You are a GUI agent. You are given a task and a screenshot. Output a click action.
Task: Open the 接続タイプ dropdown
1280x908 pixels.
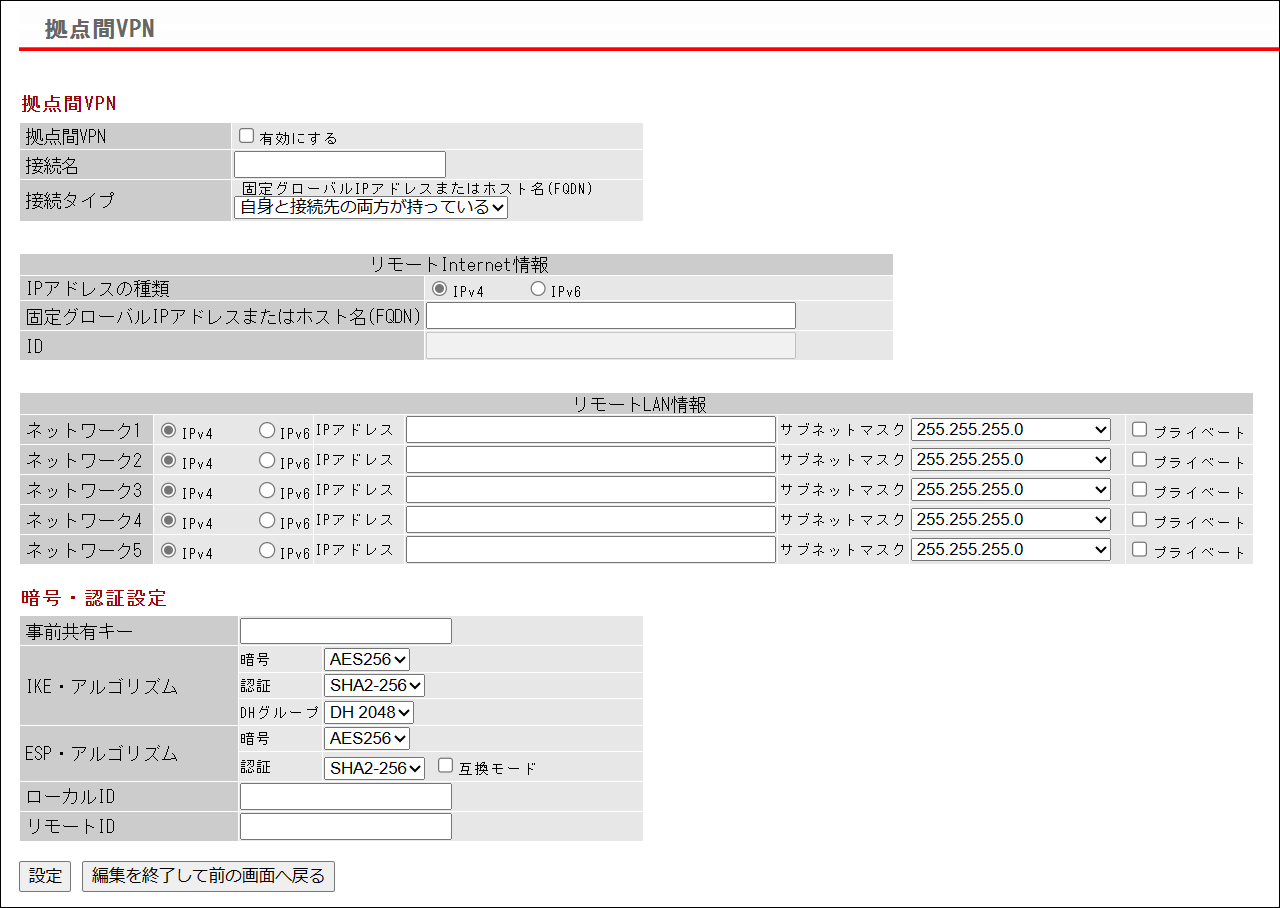tap(371, 207)
